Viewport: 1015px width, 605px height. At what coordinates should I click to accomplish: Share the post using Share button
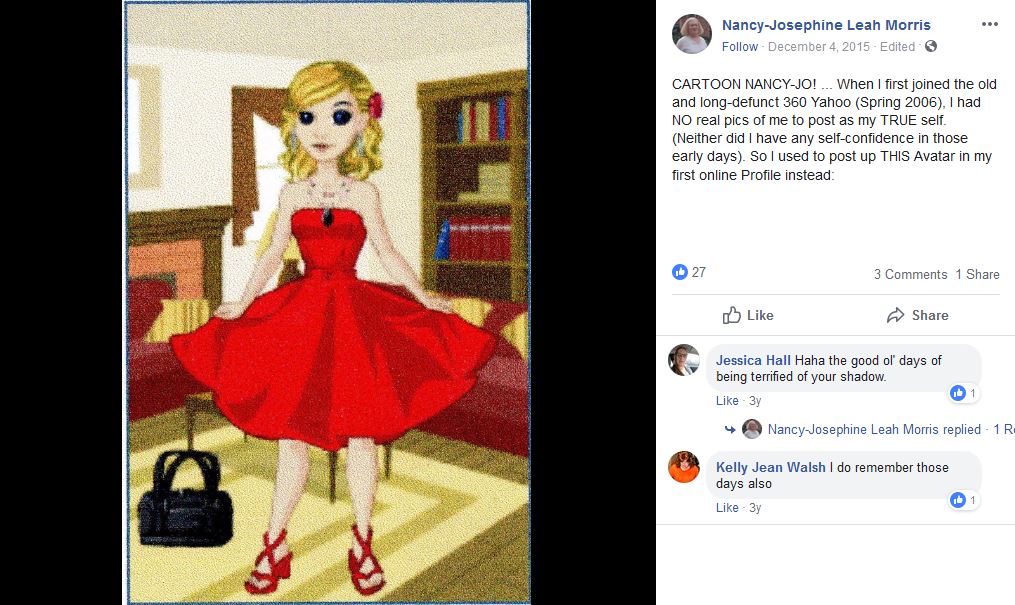click(917, 315)
